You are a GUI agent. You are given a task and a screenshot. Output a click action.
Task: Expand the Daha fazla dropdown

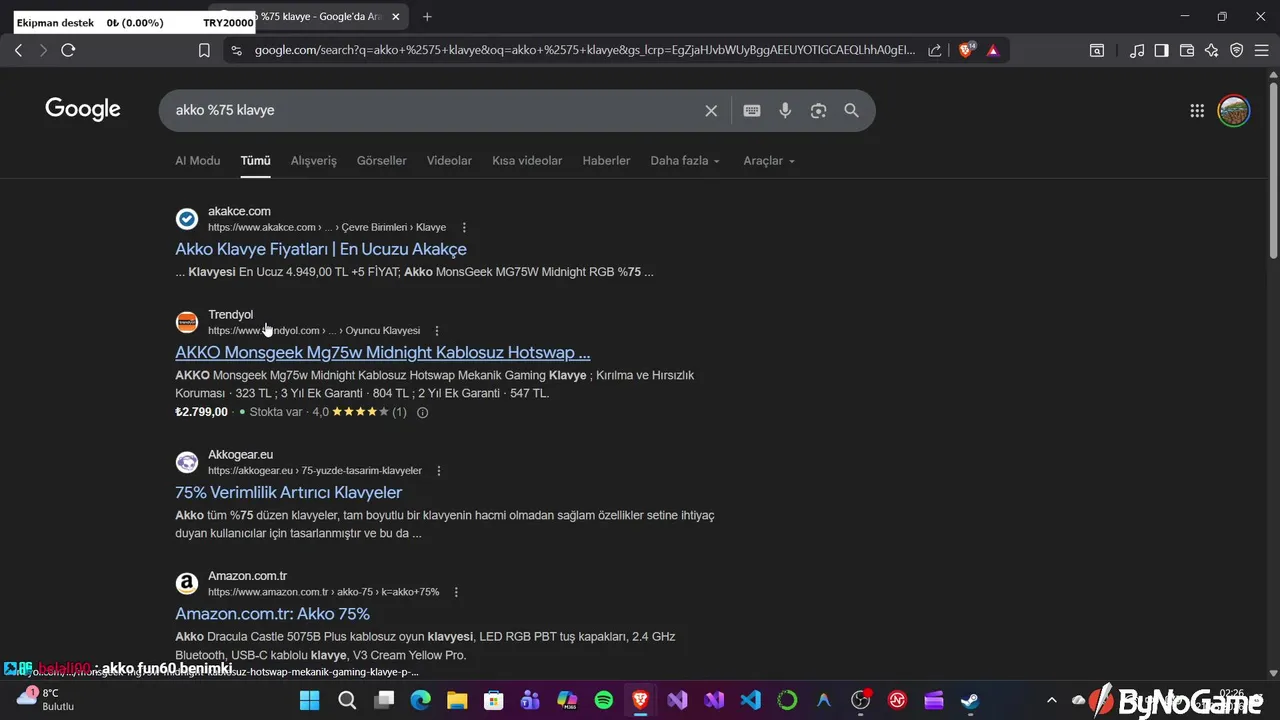tap(685, 161)
